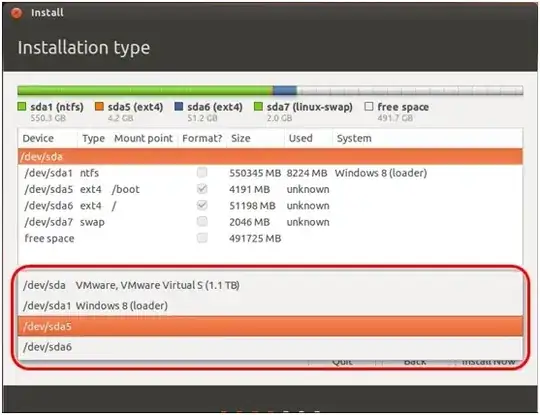Toggle format checkbox for /dev/sda7 swap

coord(202,221)
